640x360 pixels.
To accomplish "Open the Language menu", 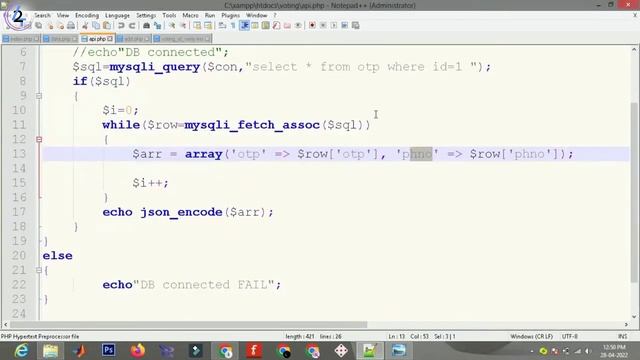I will (x=117, y=15).
